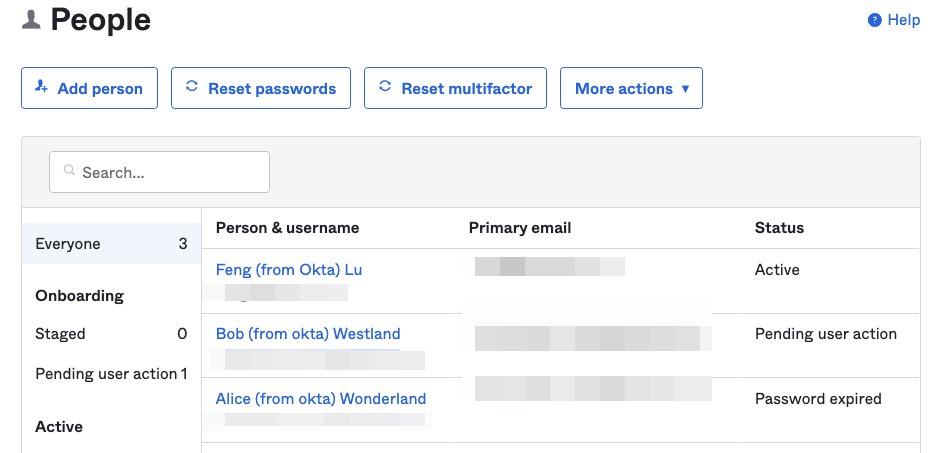Click the Status column header
Image resolution: width=937 pixels, height=453 pixels.
779,228
